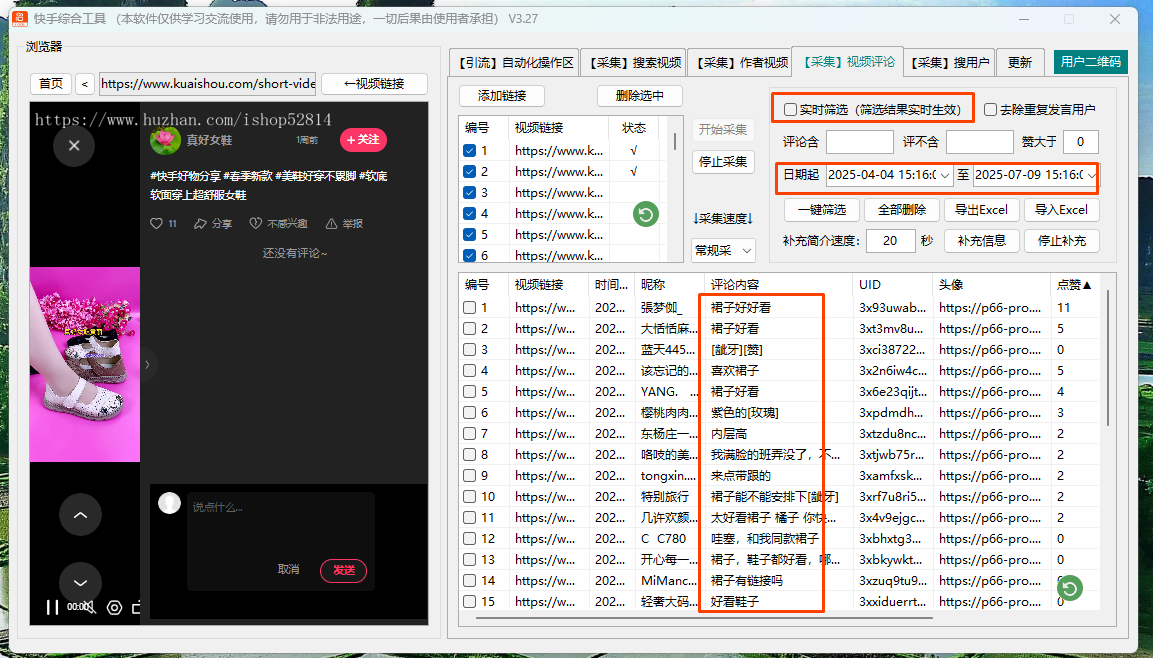Click the browser URL address field
Screen dimensions: 1153x658
tap(207, 84)
